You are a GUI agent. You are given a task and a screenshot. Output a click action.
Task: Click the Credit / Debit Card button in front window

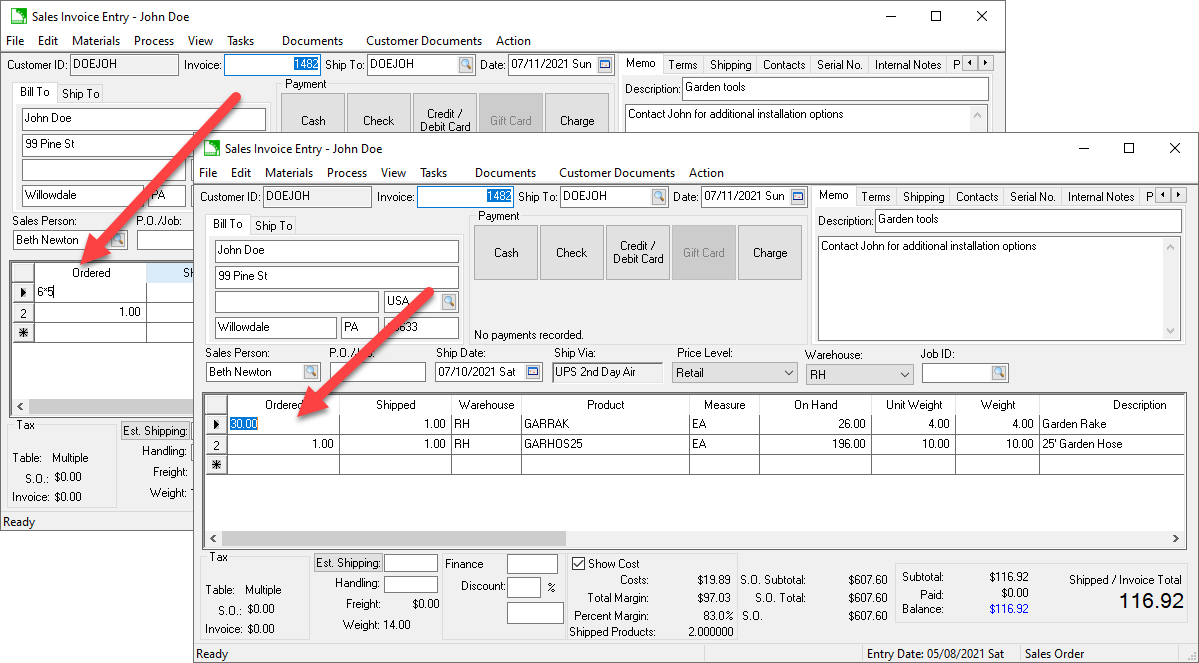coord(638,252)
